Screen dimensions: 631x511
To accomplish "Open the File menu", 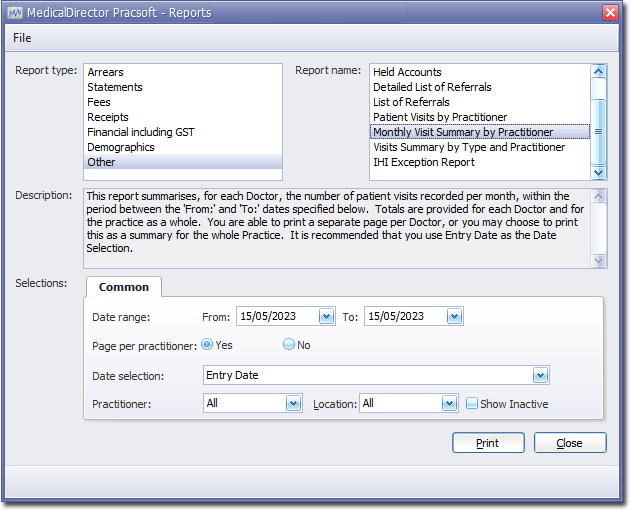I will pyautogui.click(x=22, y=38).
